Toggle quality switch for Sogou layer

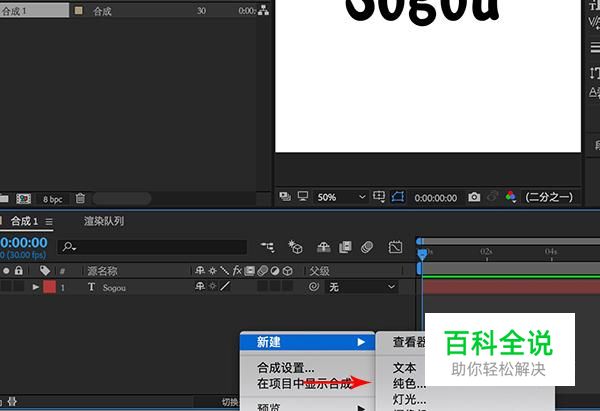[225, 286]
